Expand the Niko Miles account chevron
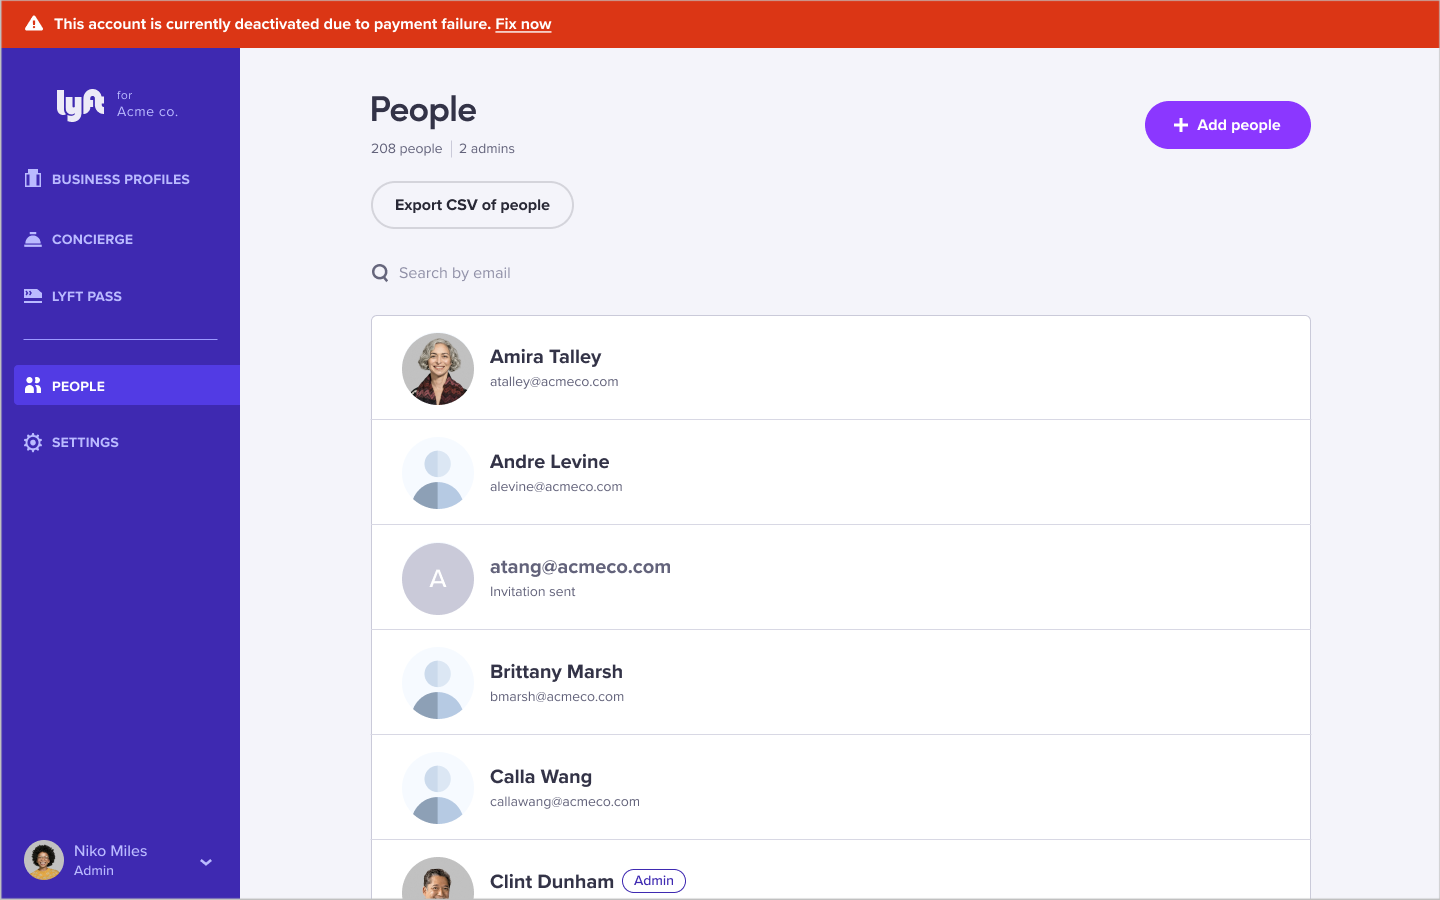The height and width of the screenshot is (900, 1440). click(206, 862)
